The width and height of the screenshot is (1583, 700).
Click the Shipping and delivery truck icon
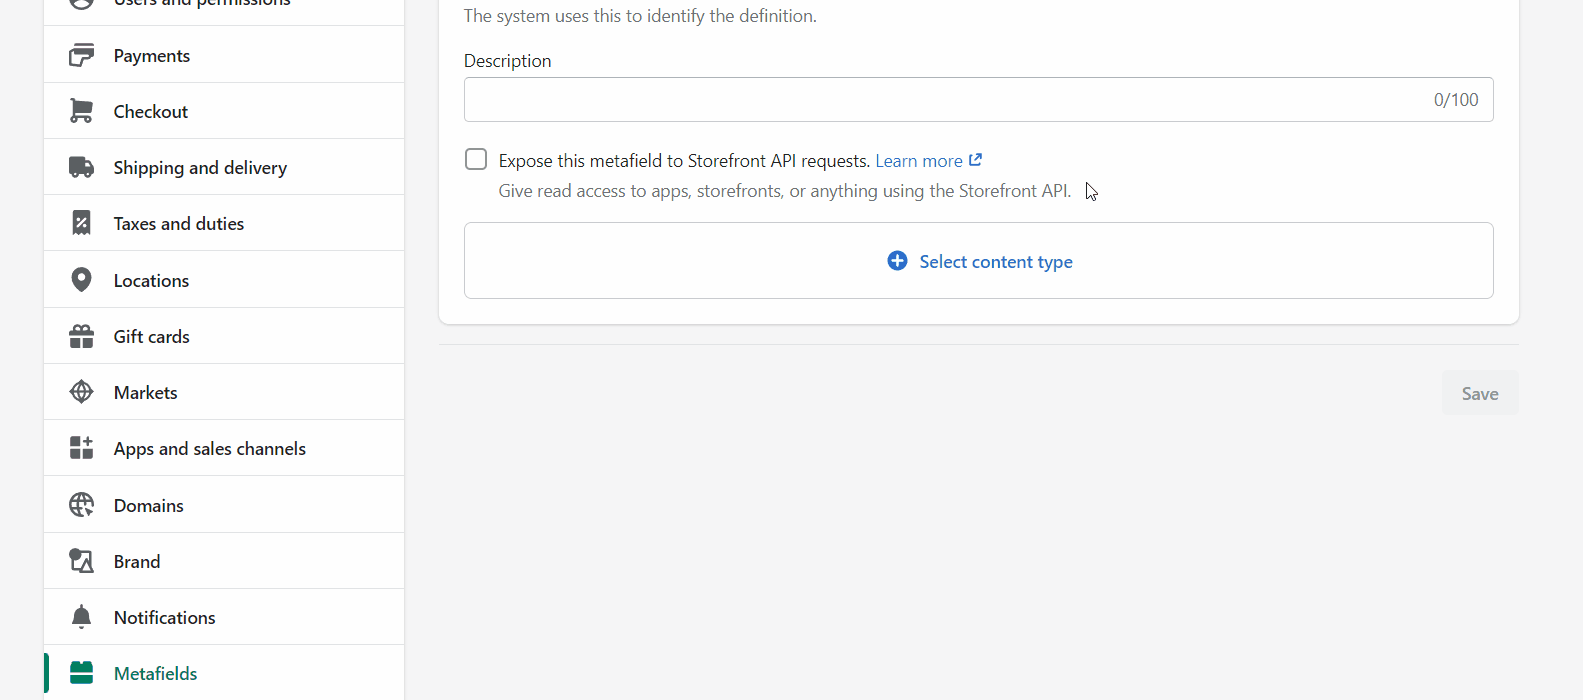(81, 167)
